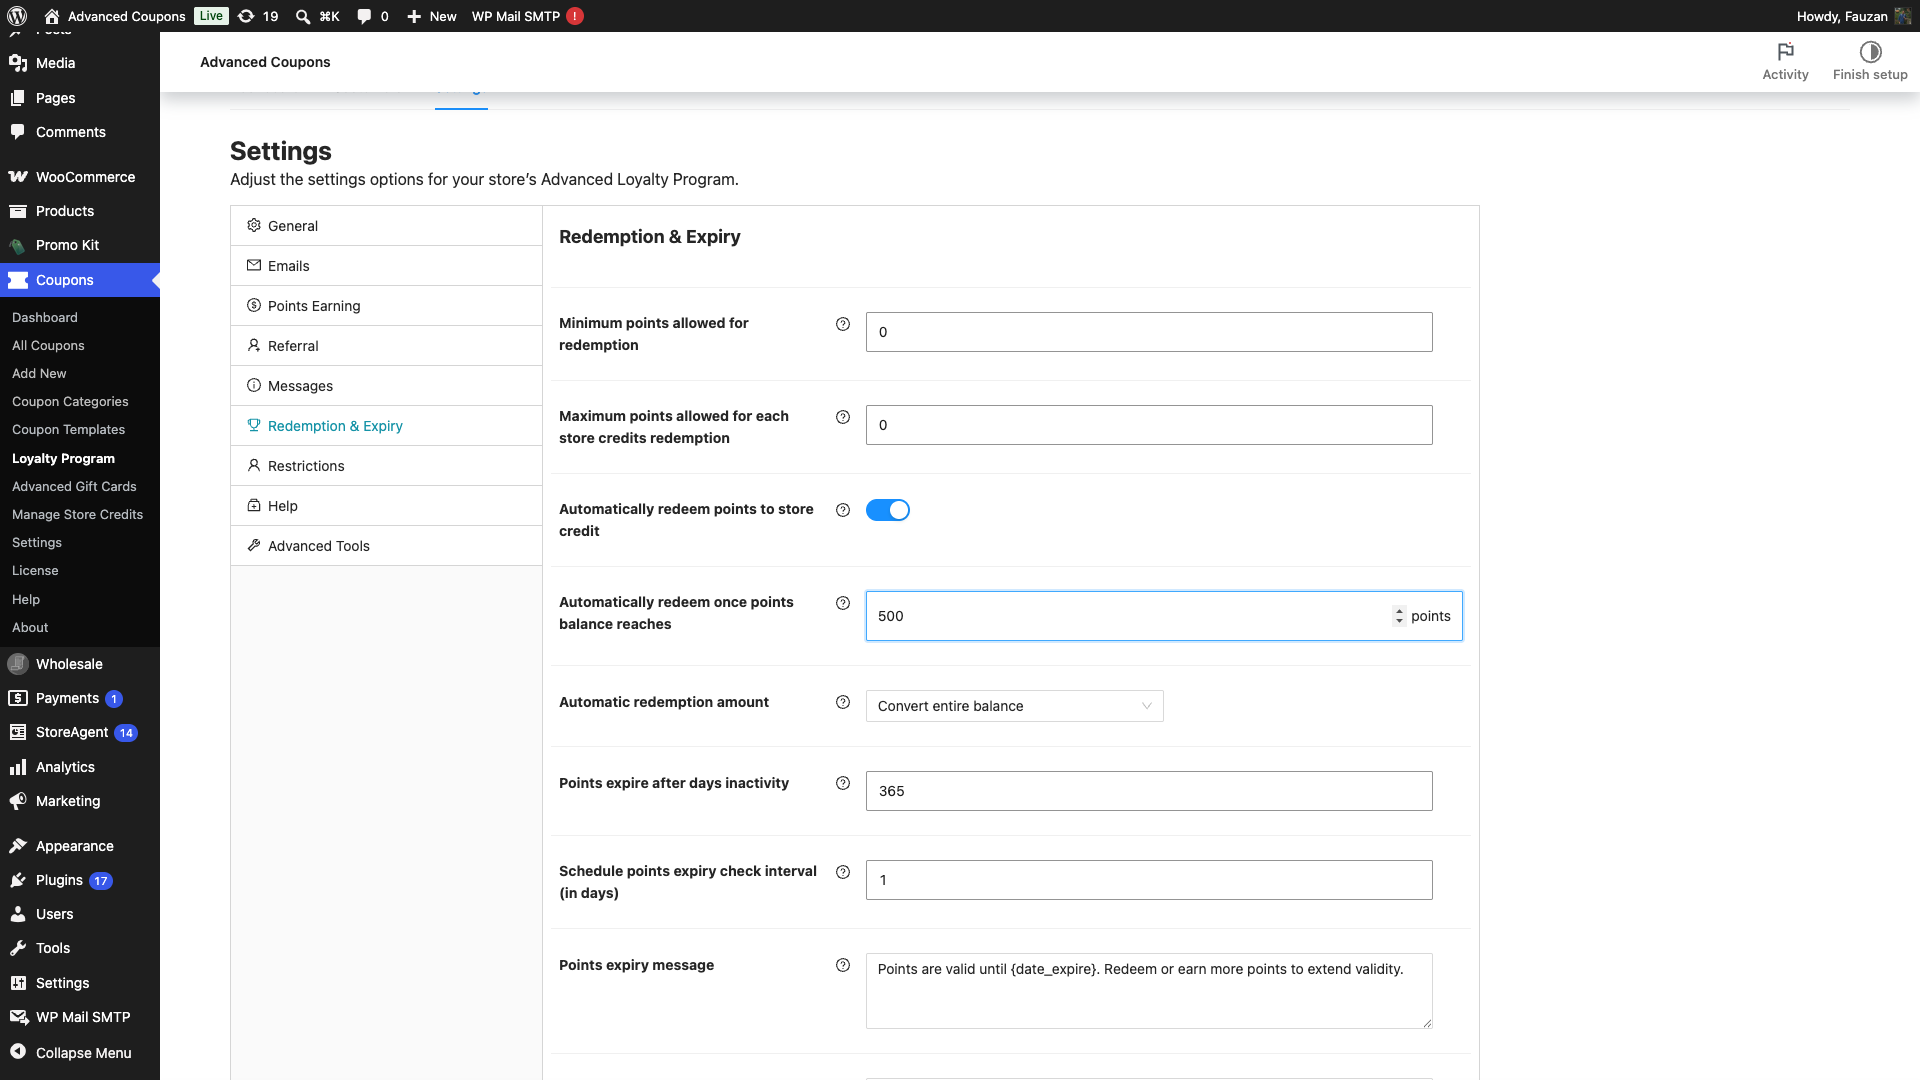This screenshot has width=1920, height=1080.
Task: Click the Points expiry message textarea
Action: tap(1149, 991)
